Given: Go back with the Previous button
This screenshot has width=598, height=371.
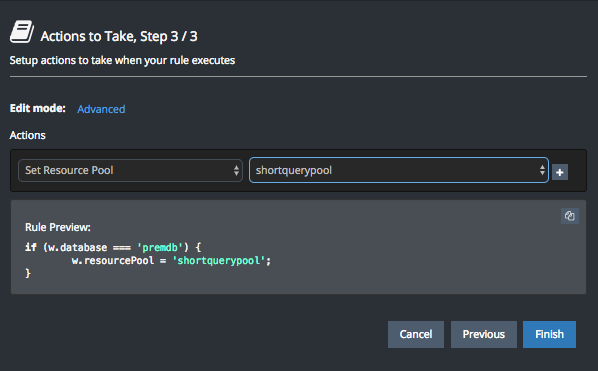Looking at the screenshot, I should [x=484, y=334].
